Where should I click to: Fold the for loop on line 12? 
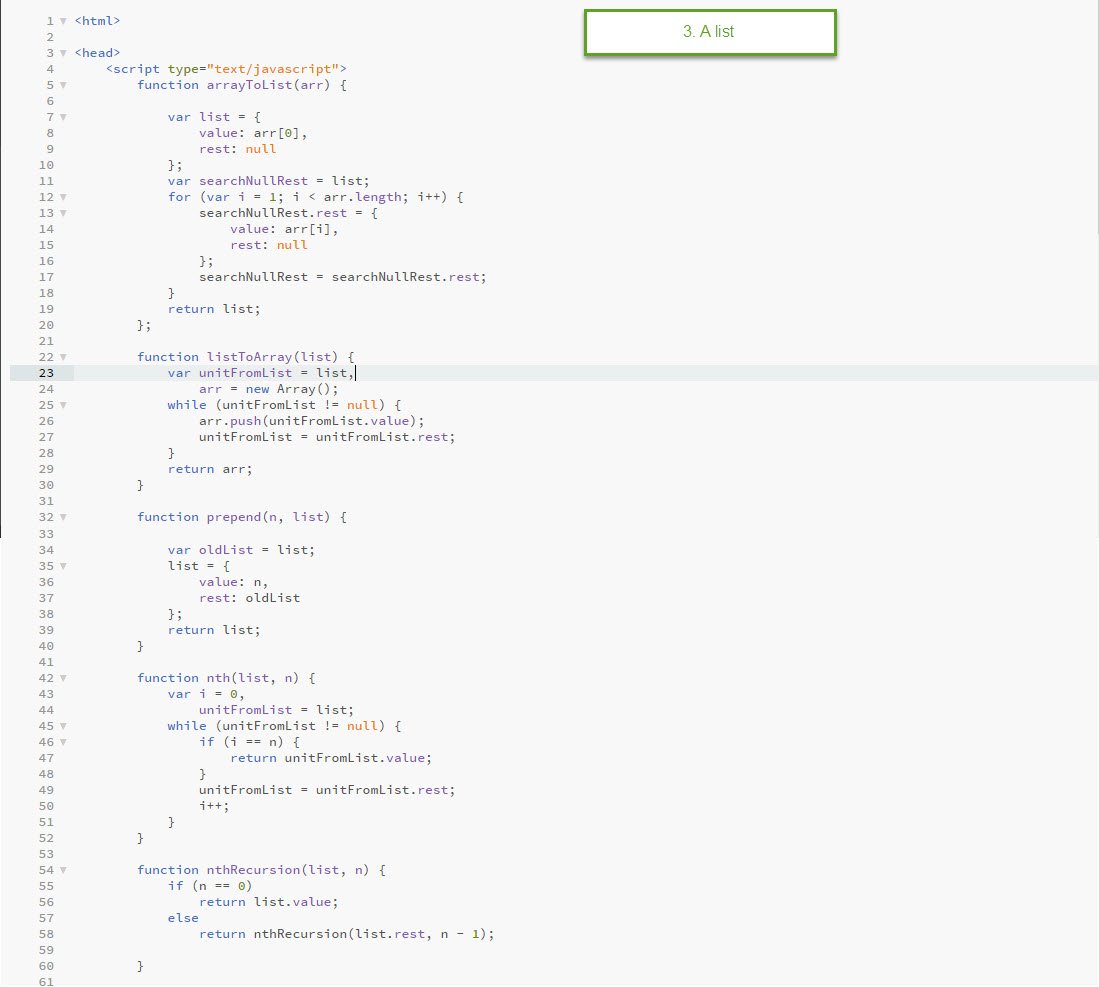63,197
